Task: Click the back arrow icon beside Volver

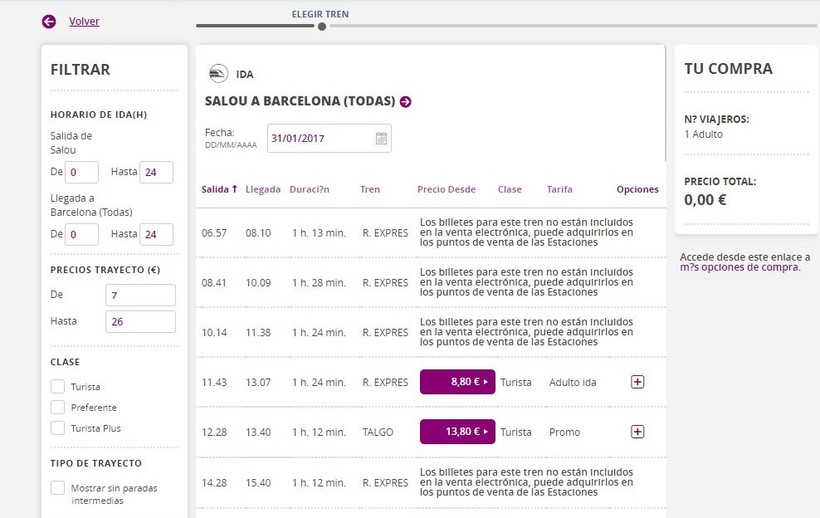Action: pos(49,21)
